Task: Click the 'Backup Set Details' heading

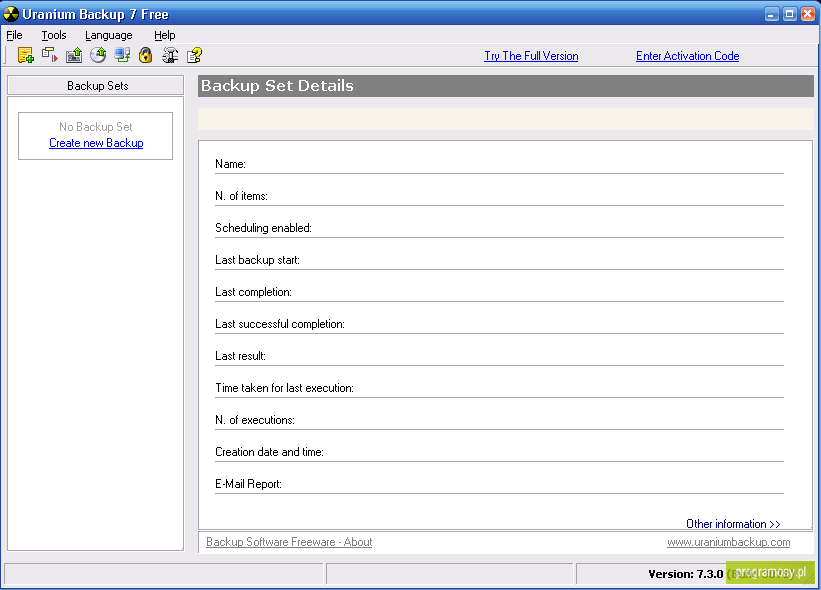Action: click(x=278, y=86)
